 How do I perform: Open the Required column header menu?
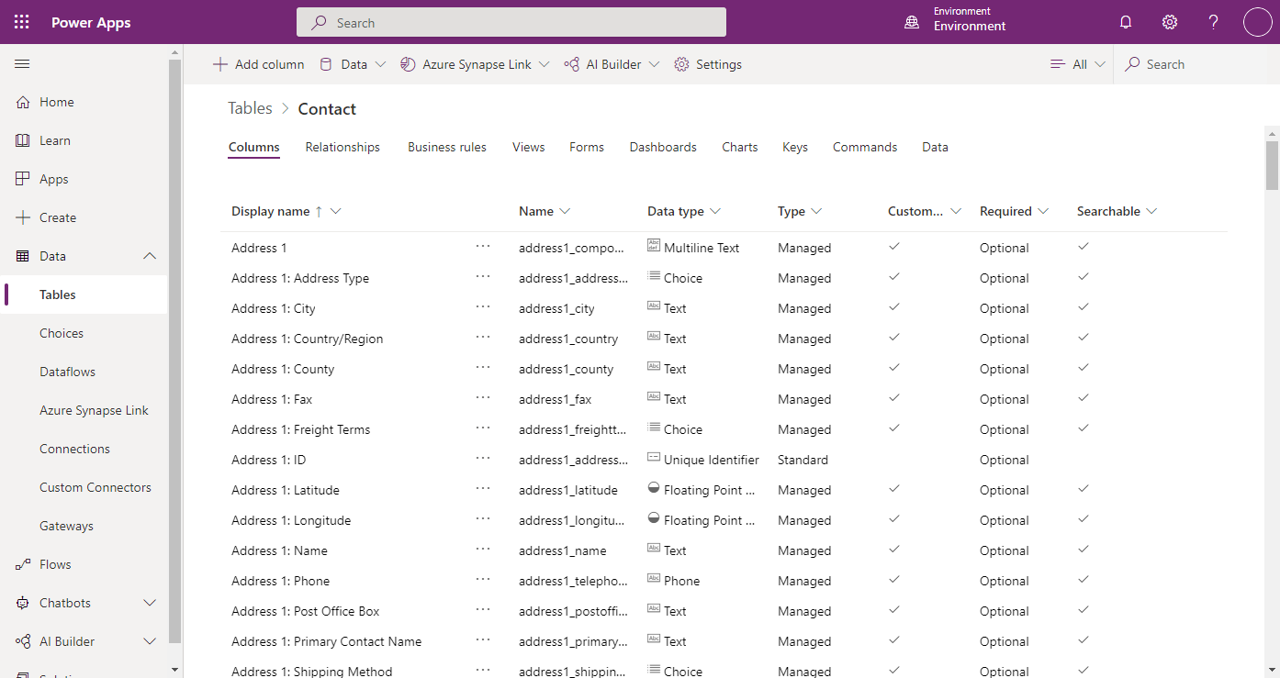tap(1044, 211)
